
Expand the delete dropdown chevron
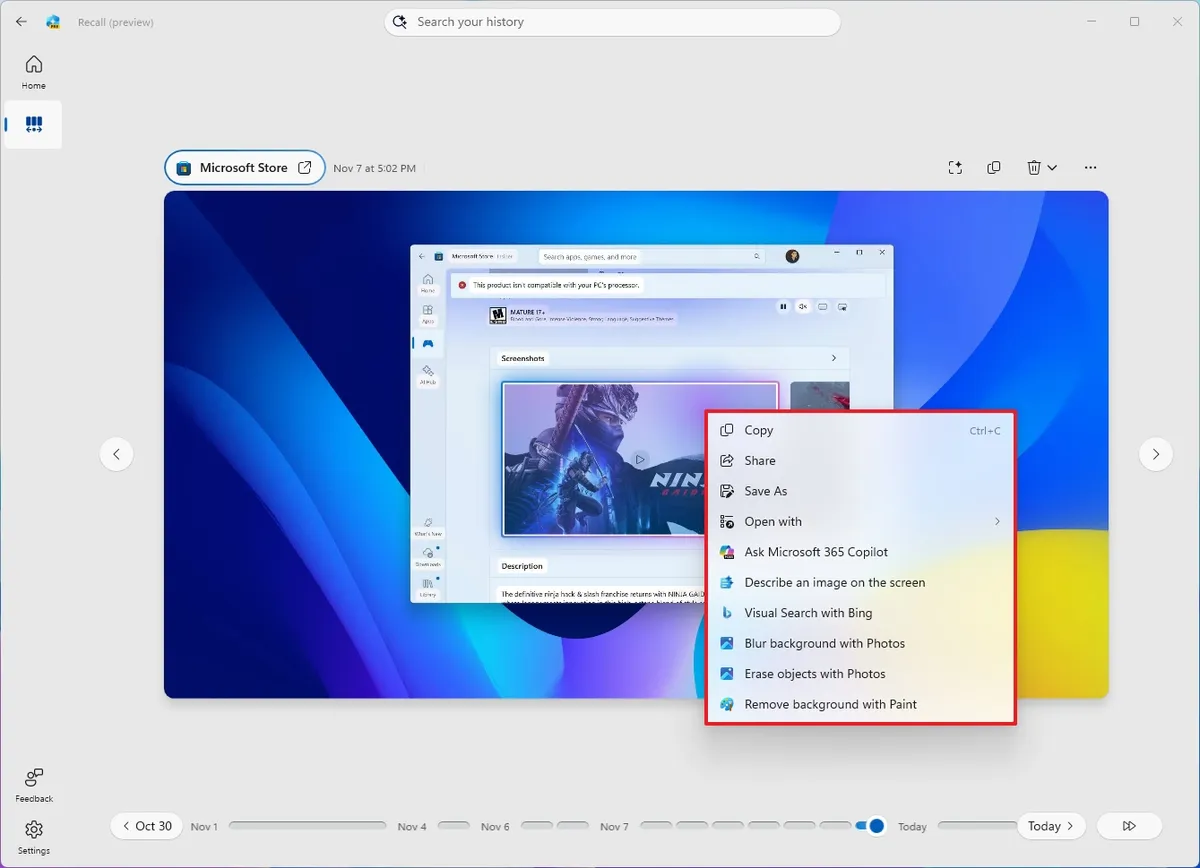click(1051, 167)
